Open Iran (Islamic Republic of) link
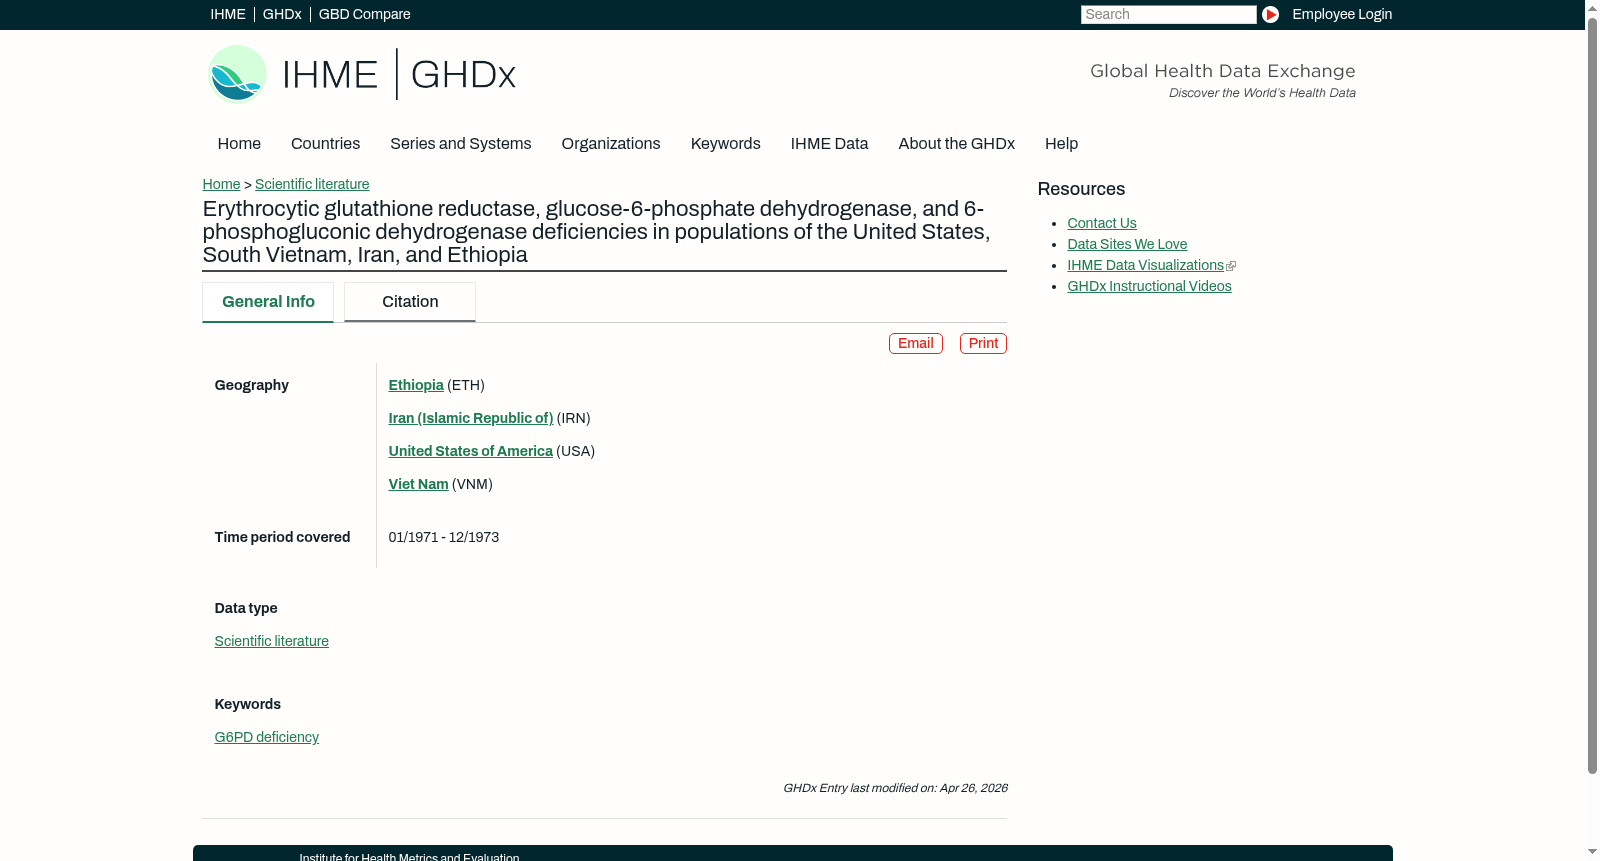This screenshot has width=1600, height=861. click(471, 418)
